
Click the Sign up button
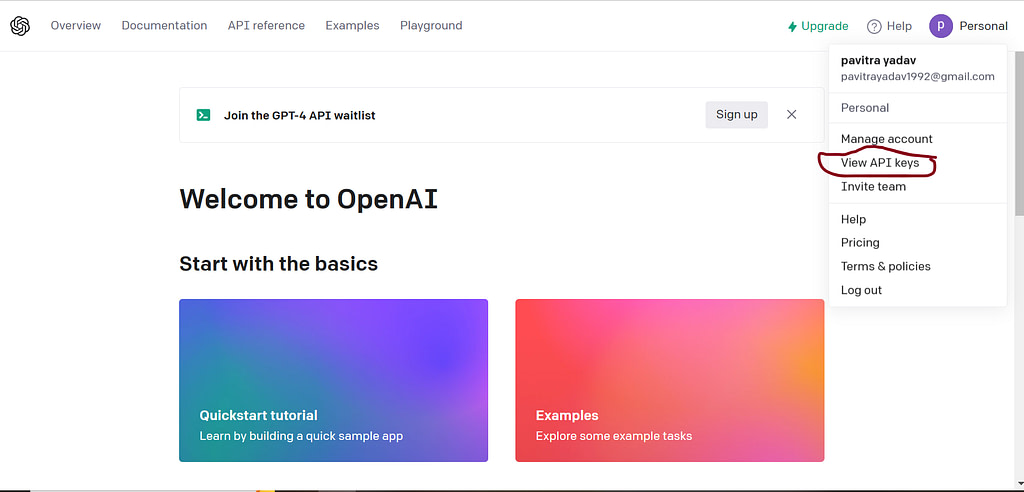point(737,115)
